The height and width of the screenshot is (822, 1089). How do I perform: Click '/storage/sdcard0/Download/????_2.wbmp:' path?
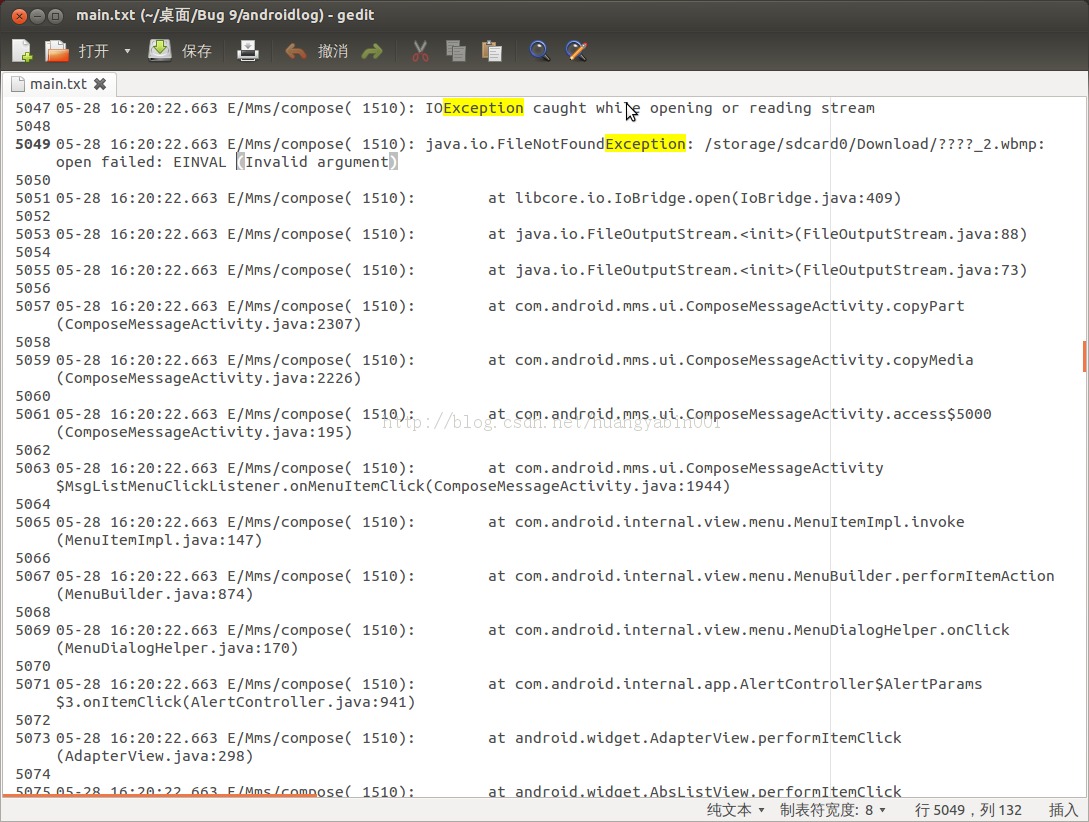click(874, 144)
